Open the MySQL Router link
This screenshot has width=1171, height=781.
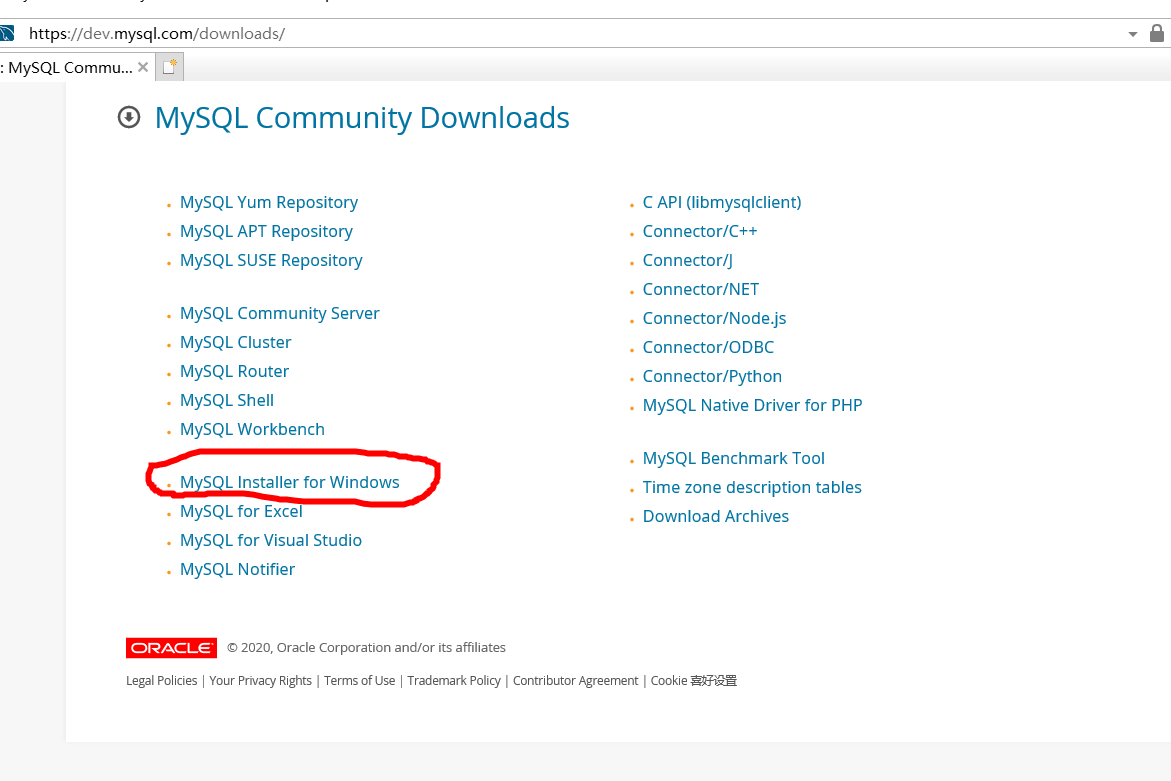pyautogui.click(x=234, y=372)
